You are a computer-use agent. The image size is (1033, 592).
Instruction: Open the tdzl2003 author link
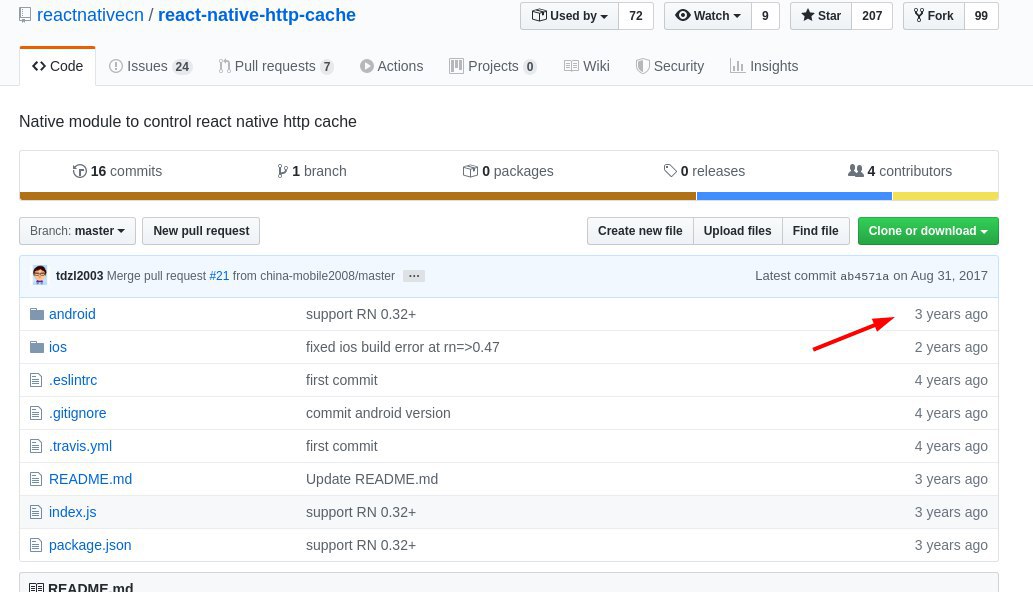click(x=79, y=276)
